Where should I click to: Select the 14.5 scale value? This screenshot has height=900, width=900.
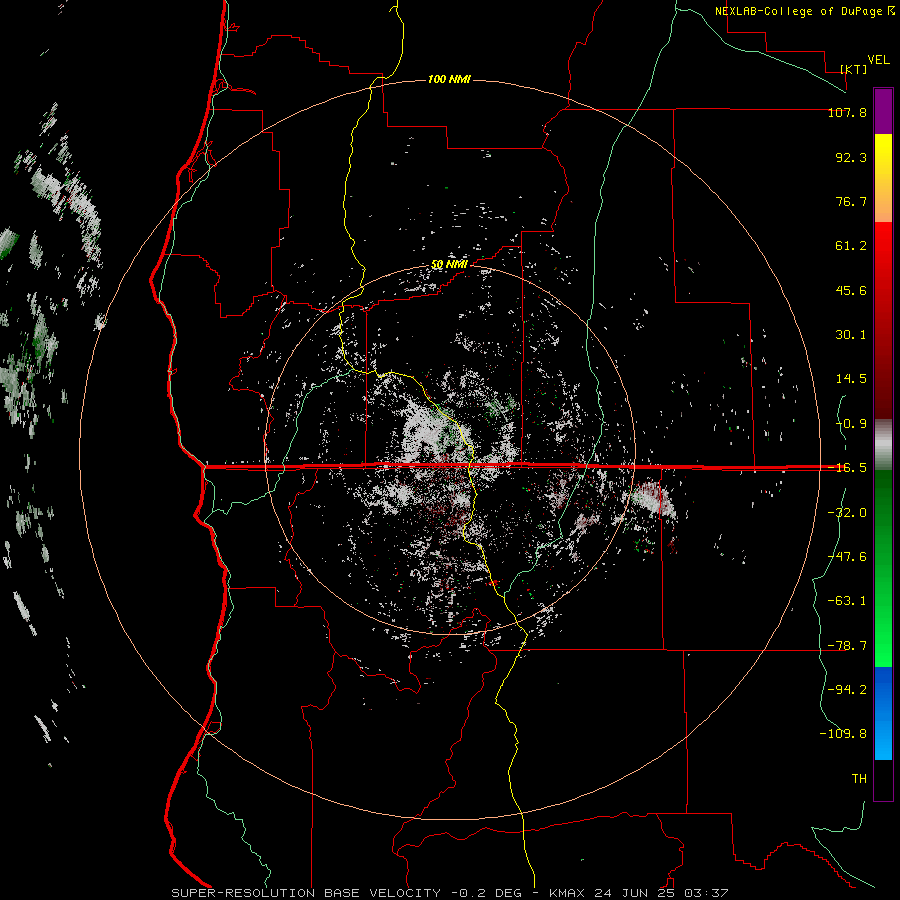click(851, 379)
